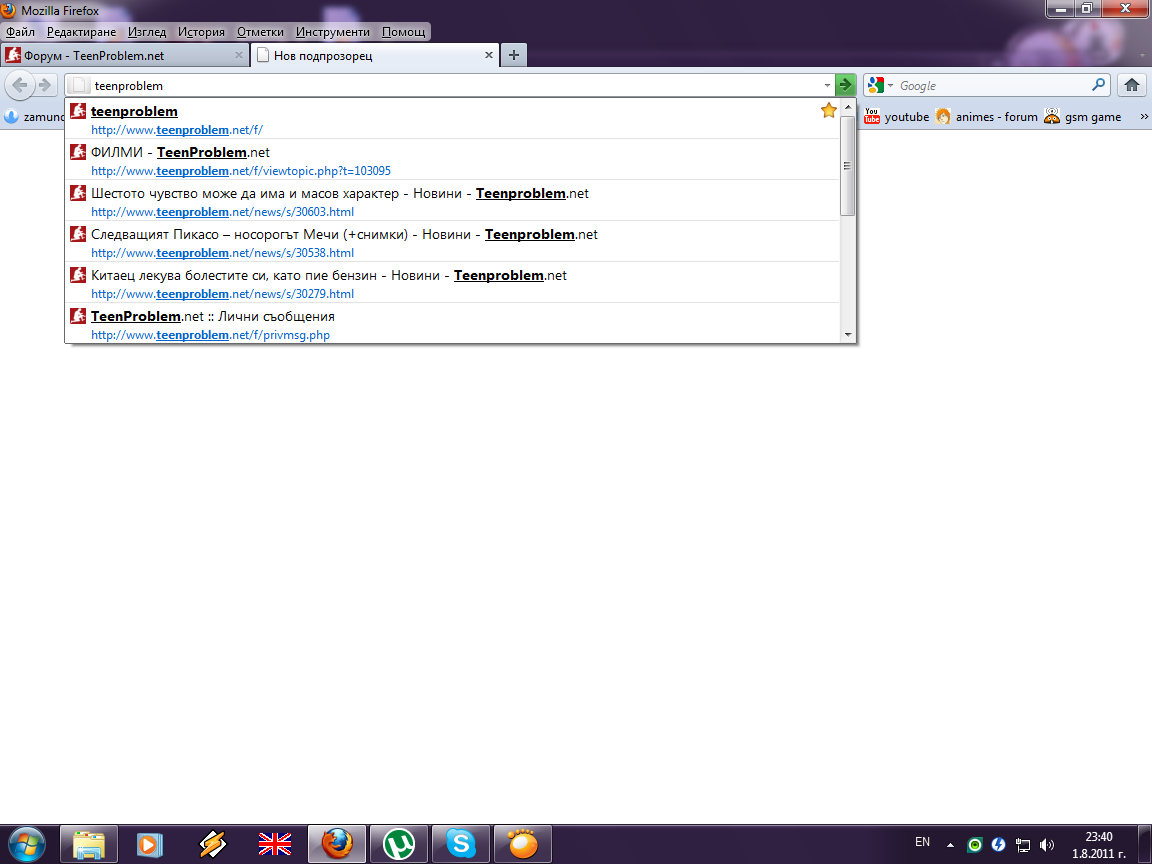This screenshot has width=1152, height=864.
Task: Open the animes - forum bookmark
Action: tap(987, 117)
